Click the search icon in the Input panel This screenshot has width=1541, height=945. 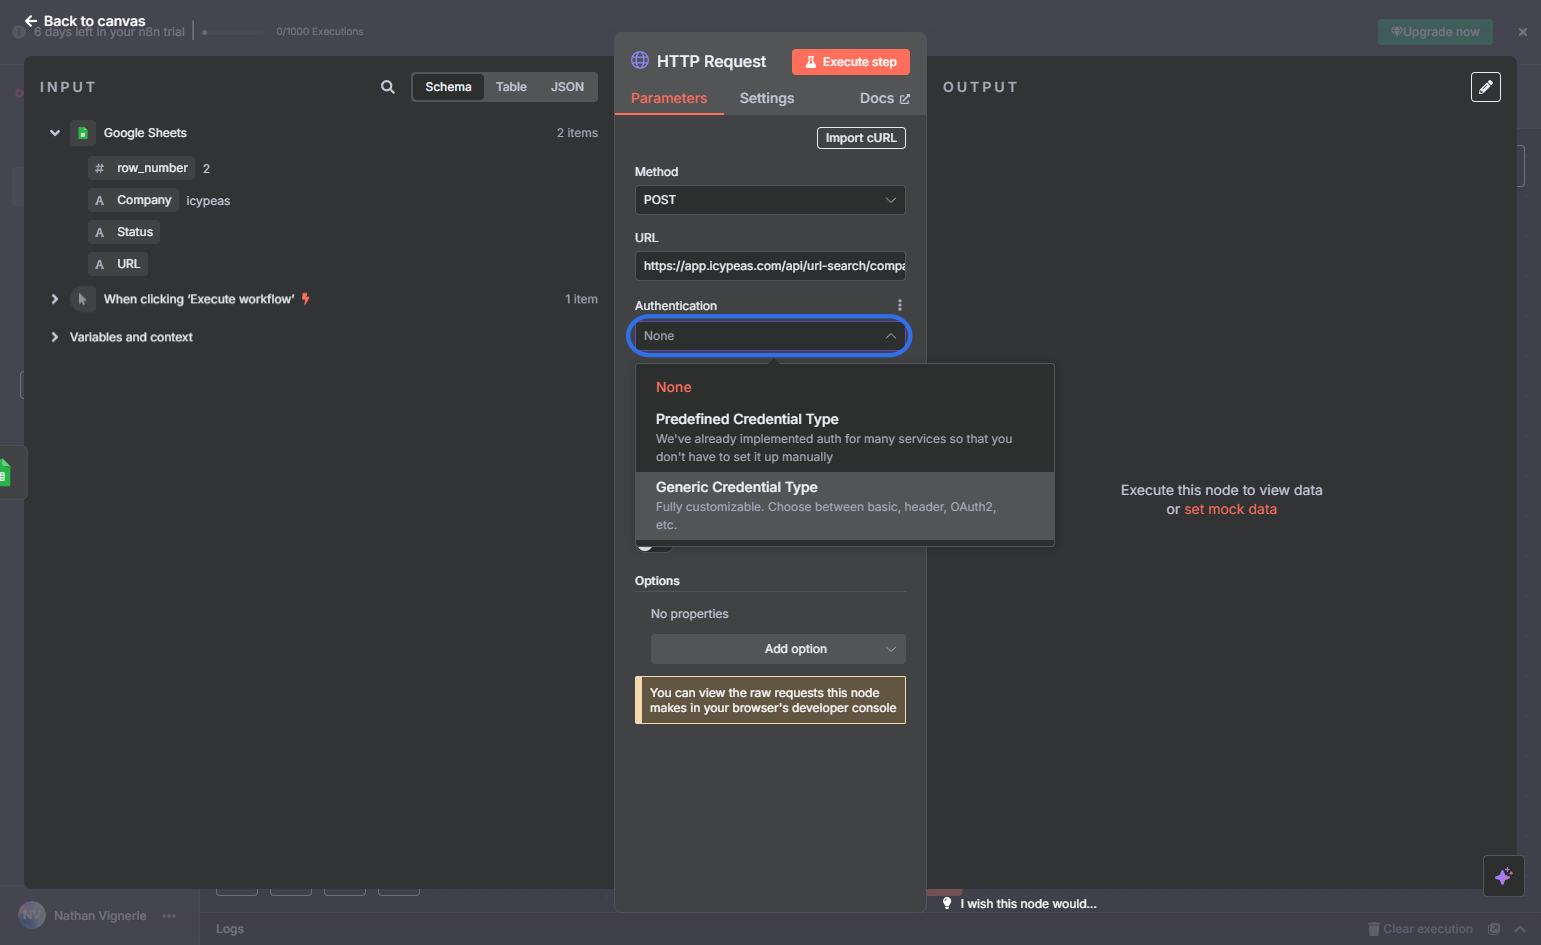(388, 87)
